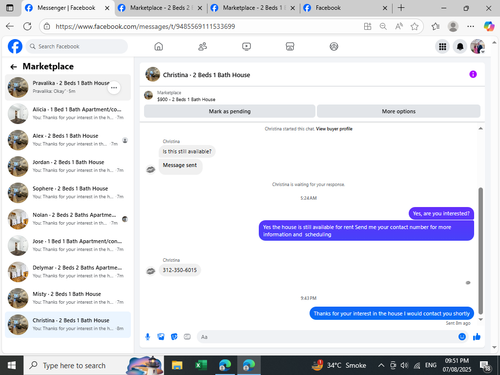Open View buyer profile link
500x375 pixels.
tap(334, 129)
